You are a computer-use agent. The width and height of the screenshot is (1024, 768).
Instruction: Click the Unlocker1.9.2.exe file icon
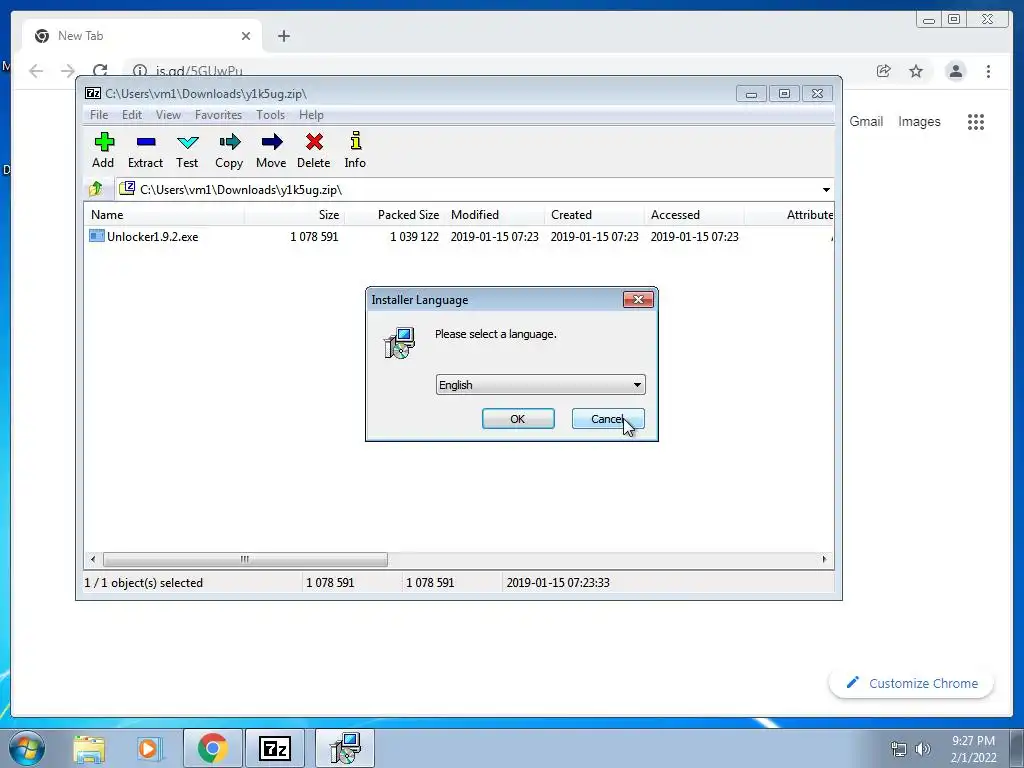click(97, 236)
